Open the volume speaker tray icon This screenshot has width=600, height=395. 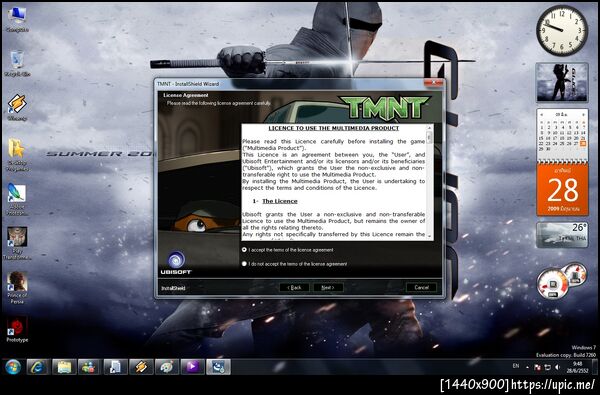click(x=557, y=367)
